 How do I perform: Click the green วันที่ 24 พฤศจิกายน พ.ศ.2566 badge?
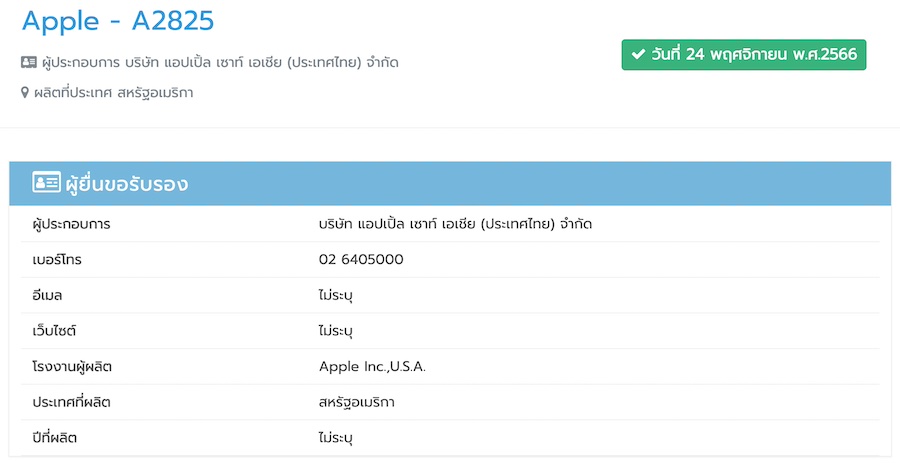pos(743,54)
